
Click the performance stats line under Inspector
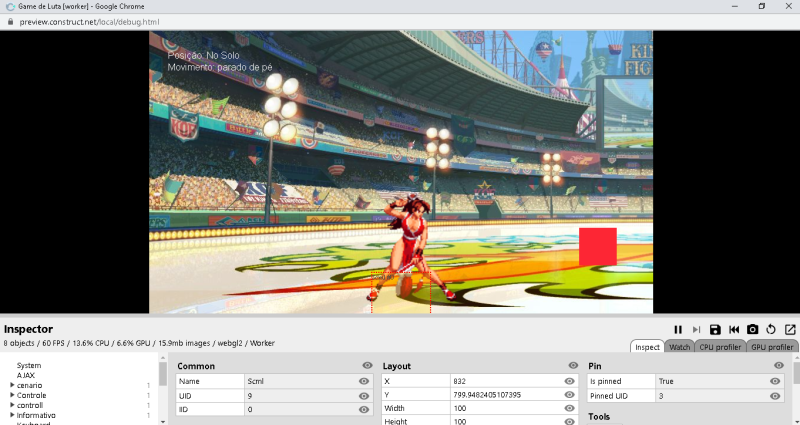[x=139, y=343]
